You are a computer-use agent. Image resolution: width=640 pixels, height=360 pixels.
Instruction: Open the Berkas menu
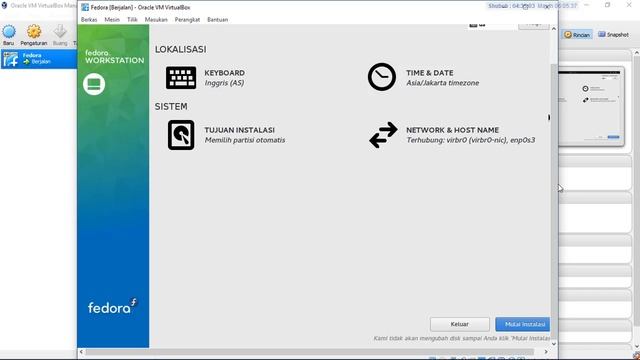point(89,20)
